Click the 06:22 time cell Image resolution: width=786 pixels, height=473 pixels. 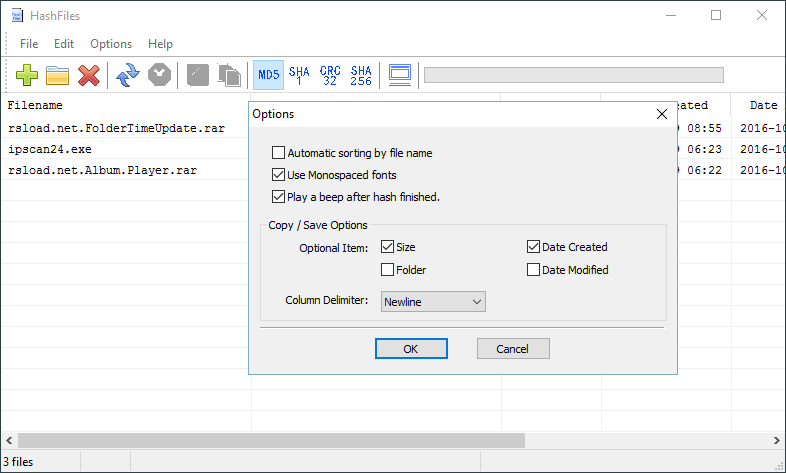(704, 170)
